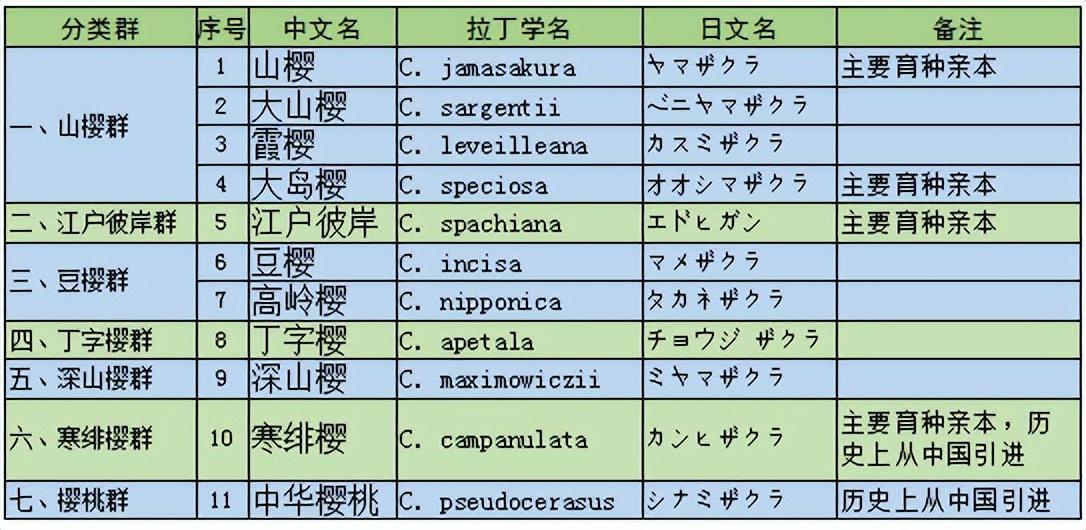Select the C. campanulata cell
Image resolution: width=1086 pixels, height=530 pixels.
pos(519,439)
